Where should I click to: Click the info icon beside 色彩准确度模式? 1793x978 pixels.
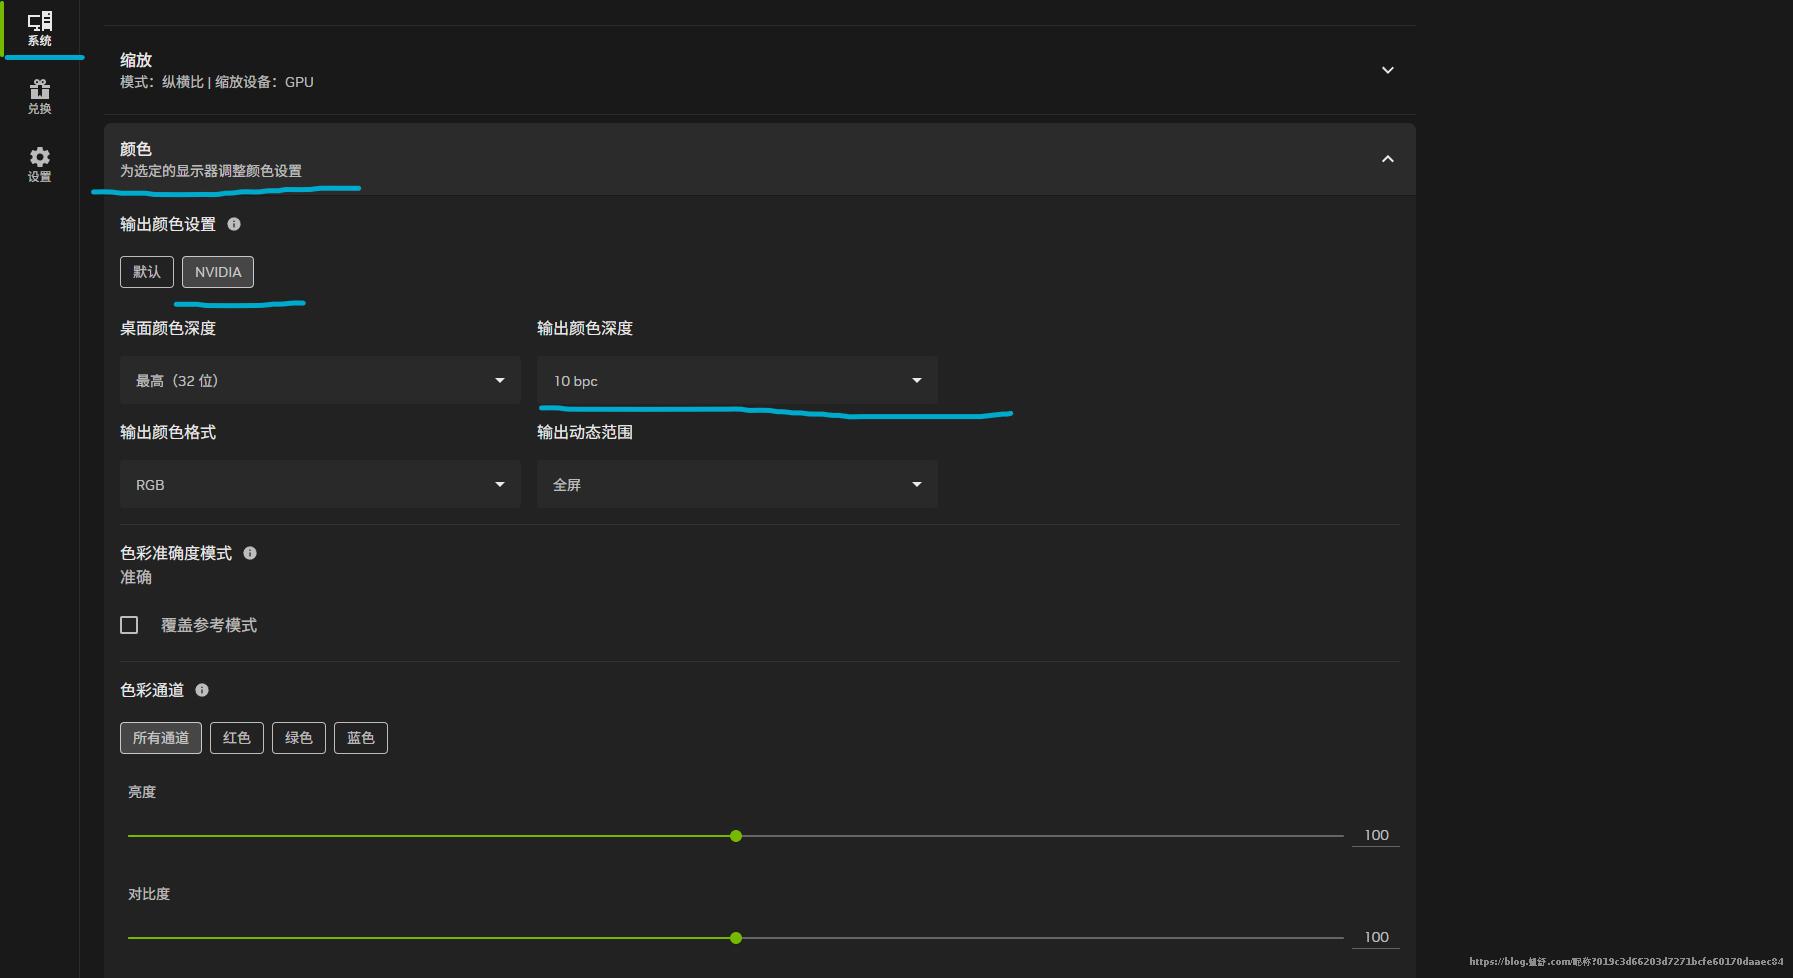point(250,552)
